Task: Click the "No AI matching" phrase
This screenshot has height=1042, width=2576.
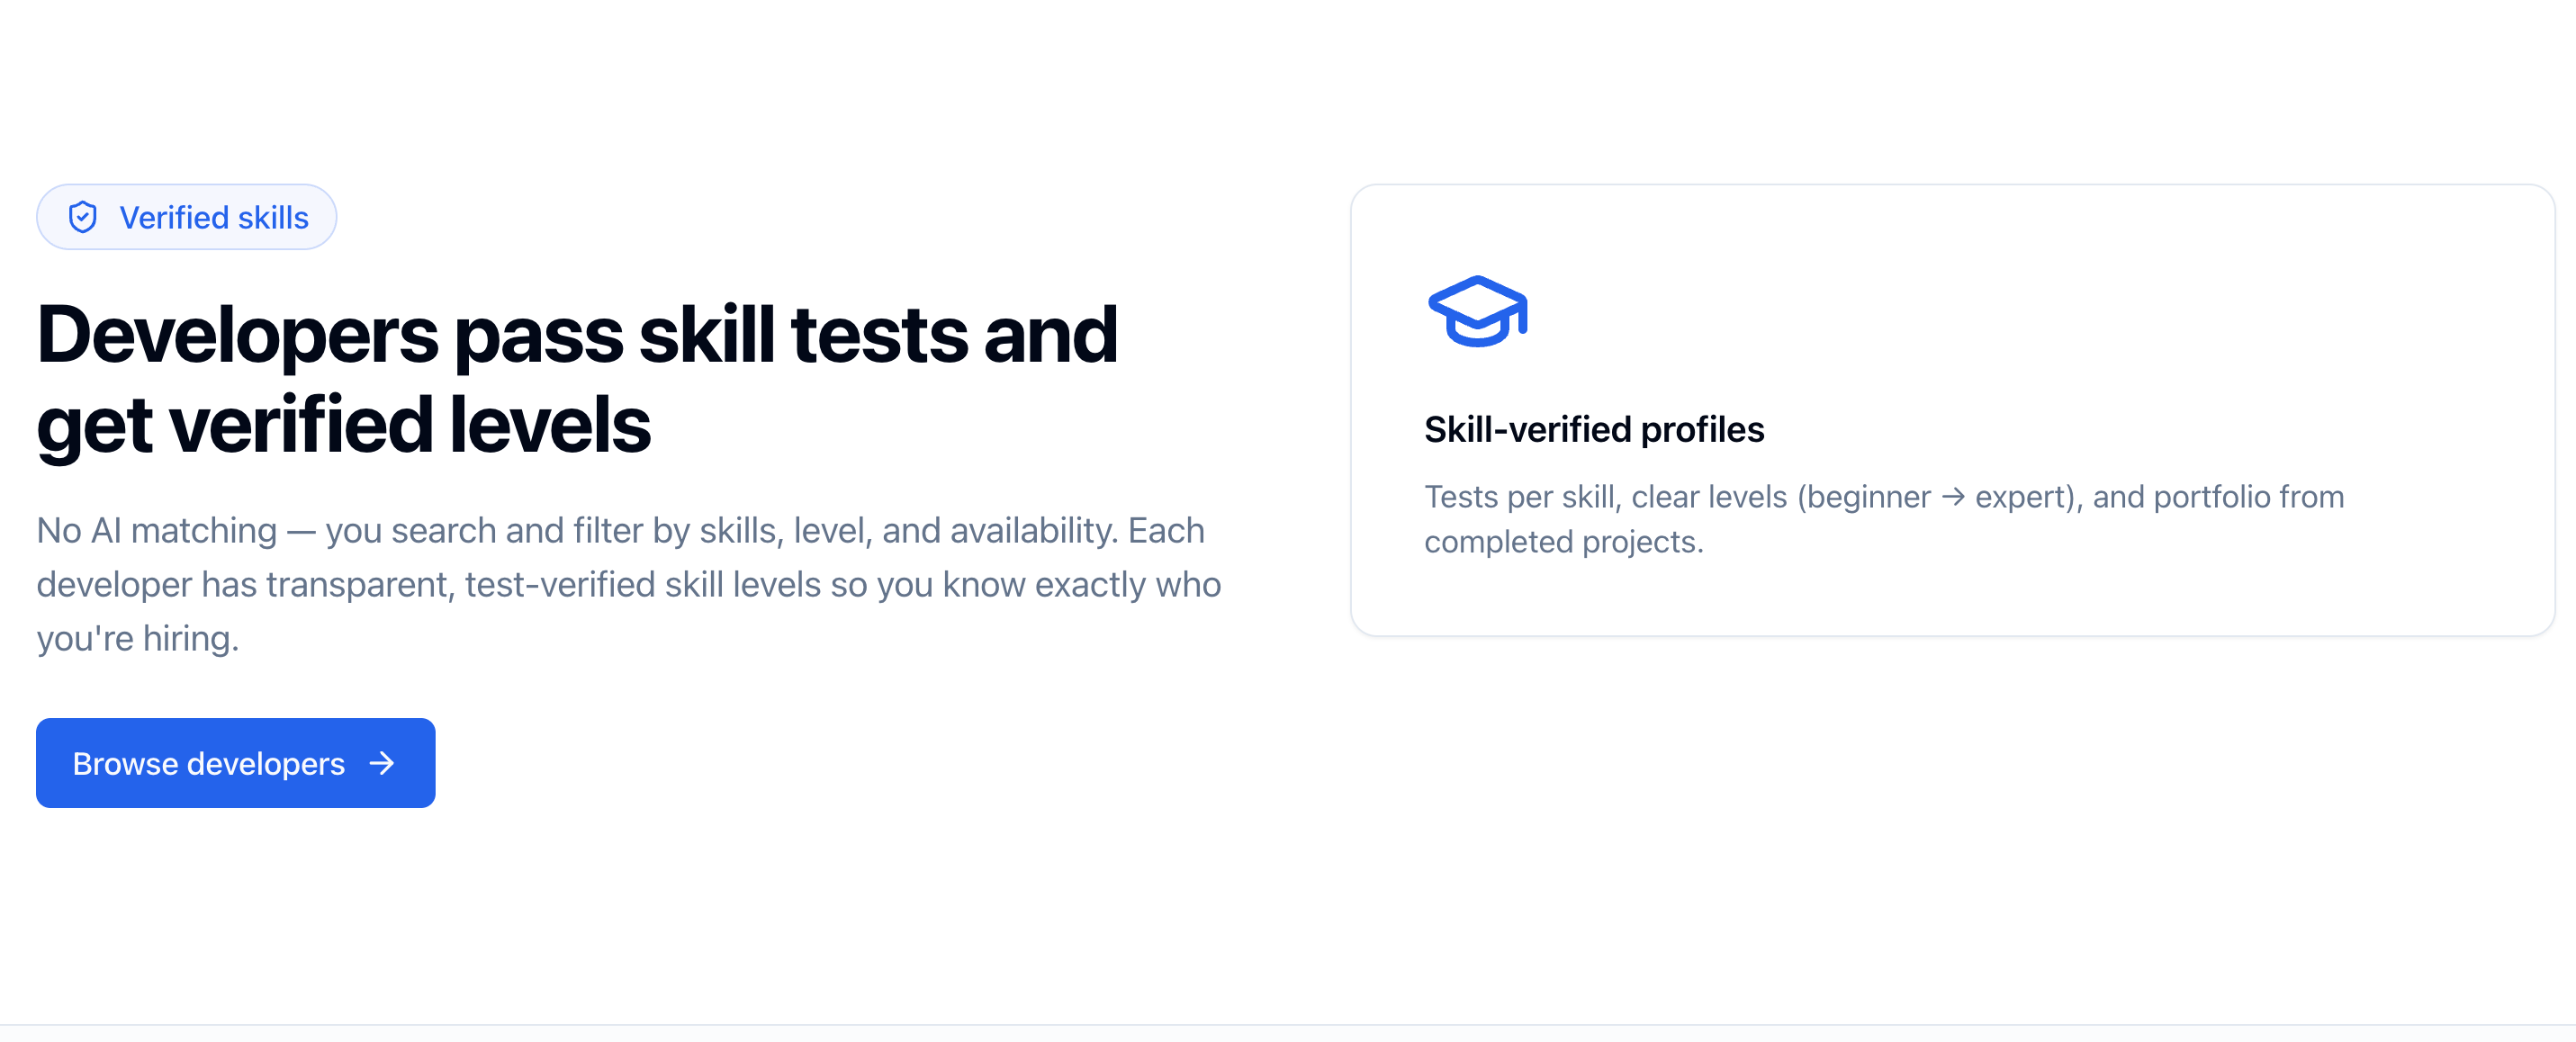Action: (156, 530)
